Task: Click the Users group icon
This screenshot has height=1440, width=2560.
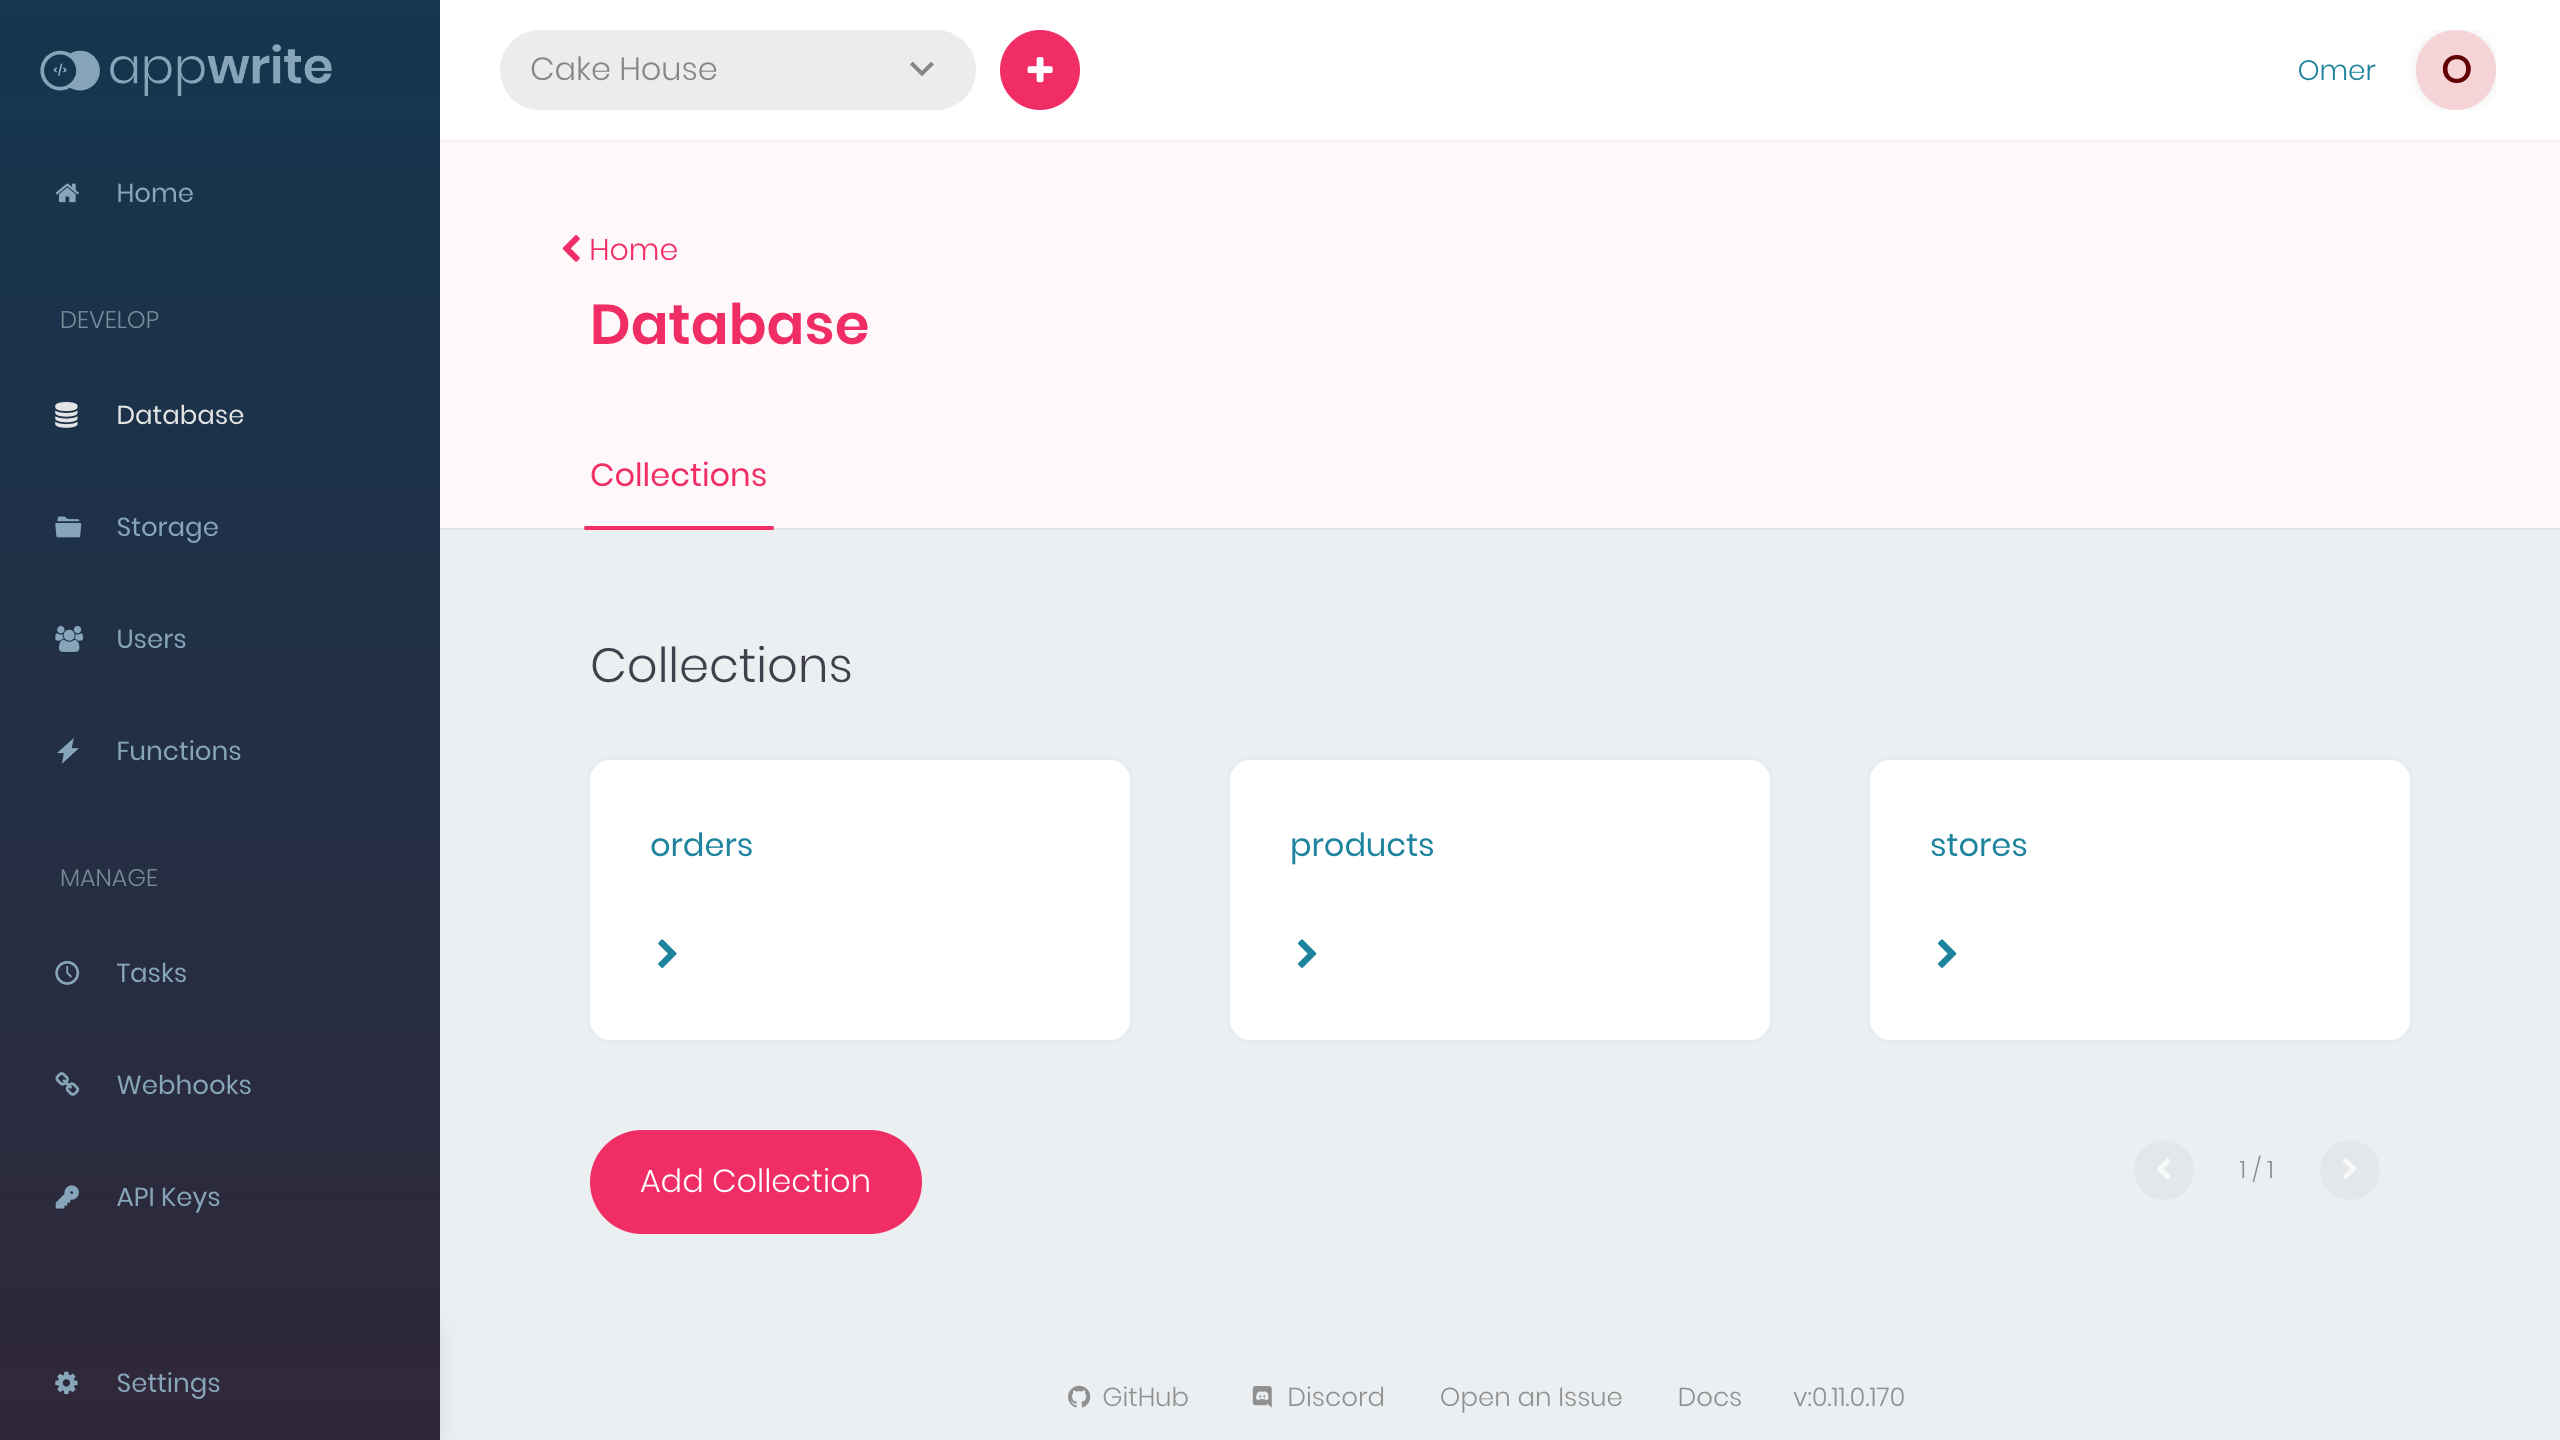Action: (x=67, y=639)
